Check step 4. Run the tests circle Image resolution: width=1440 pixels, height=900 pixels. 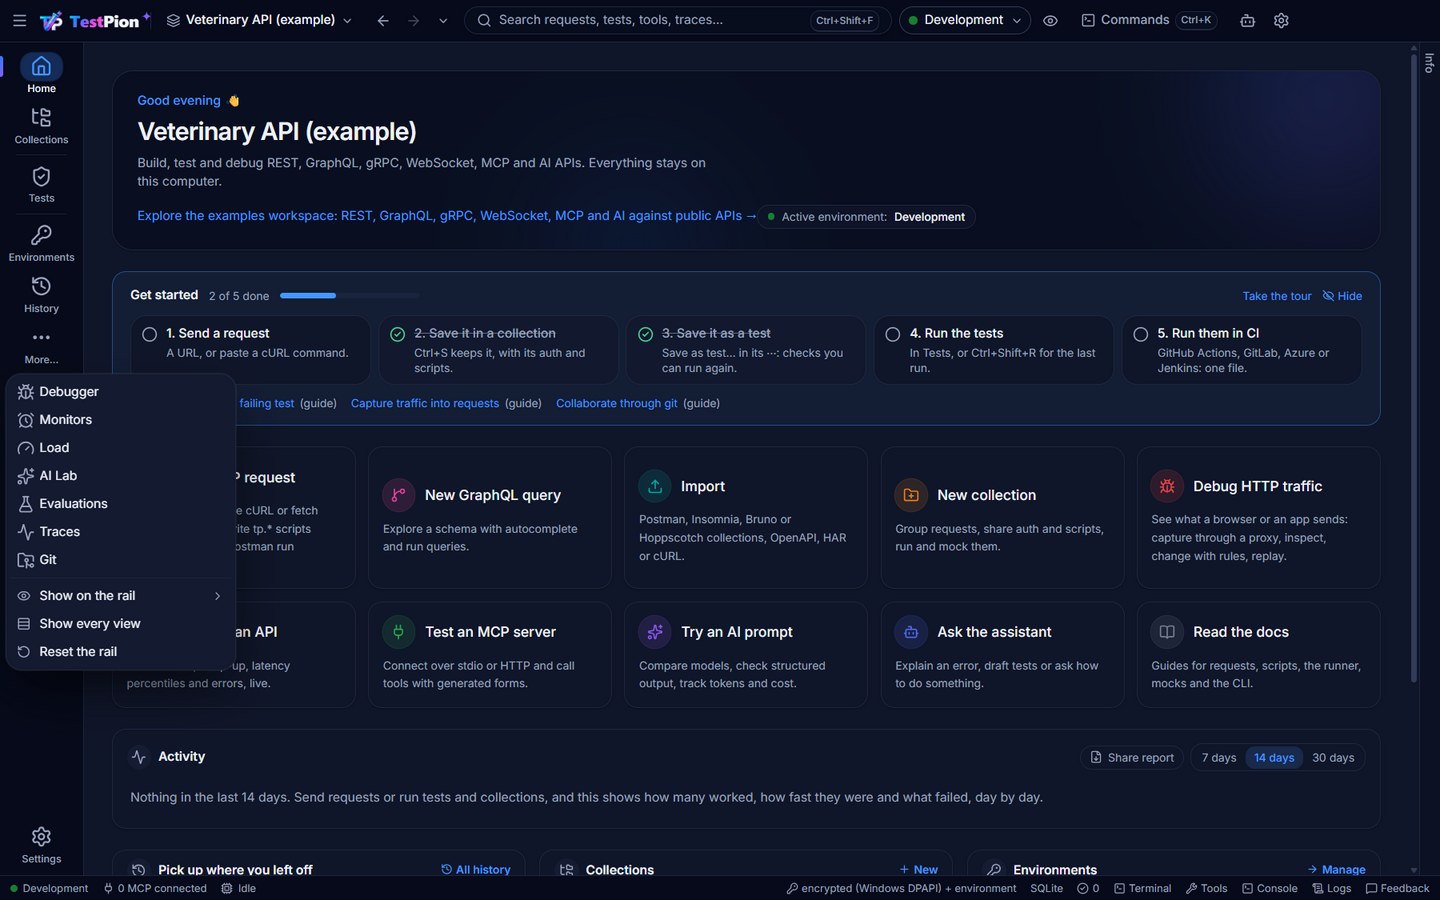pos(893,334)
